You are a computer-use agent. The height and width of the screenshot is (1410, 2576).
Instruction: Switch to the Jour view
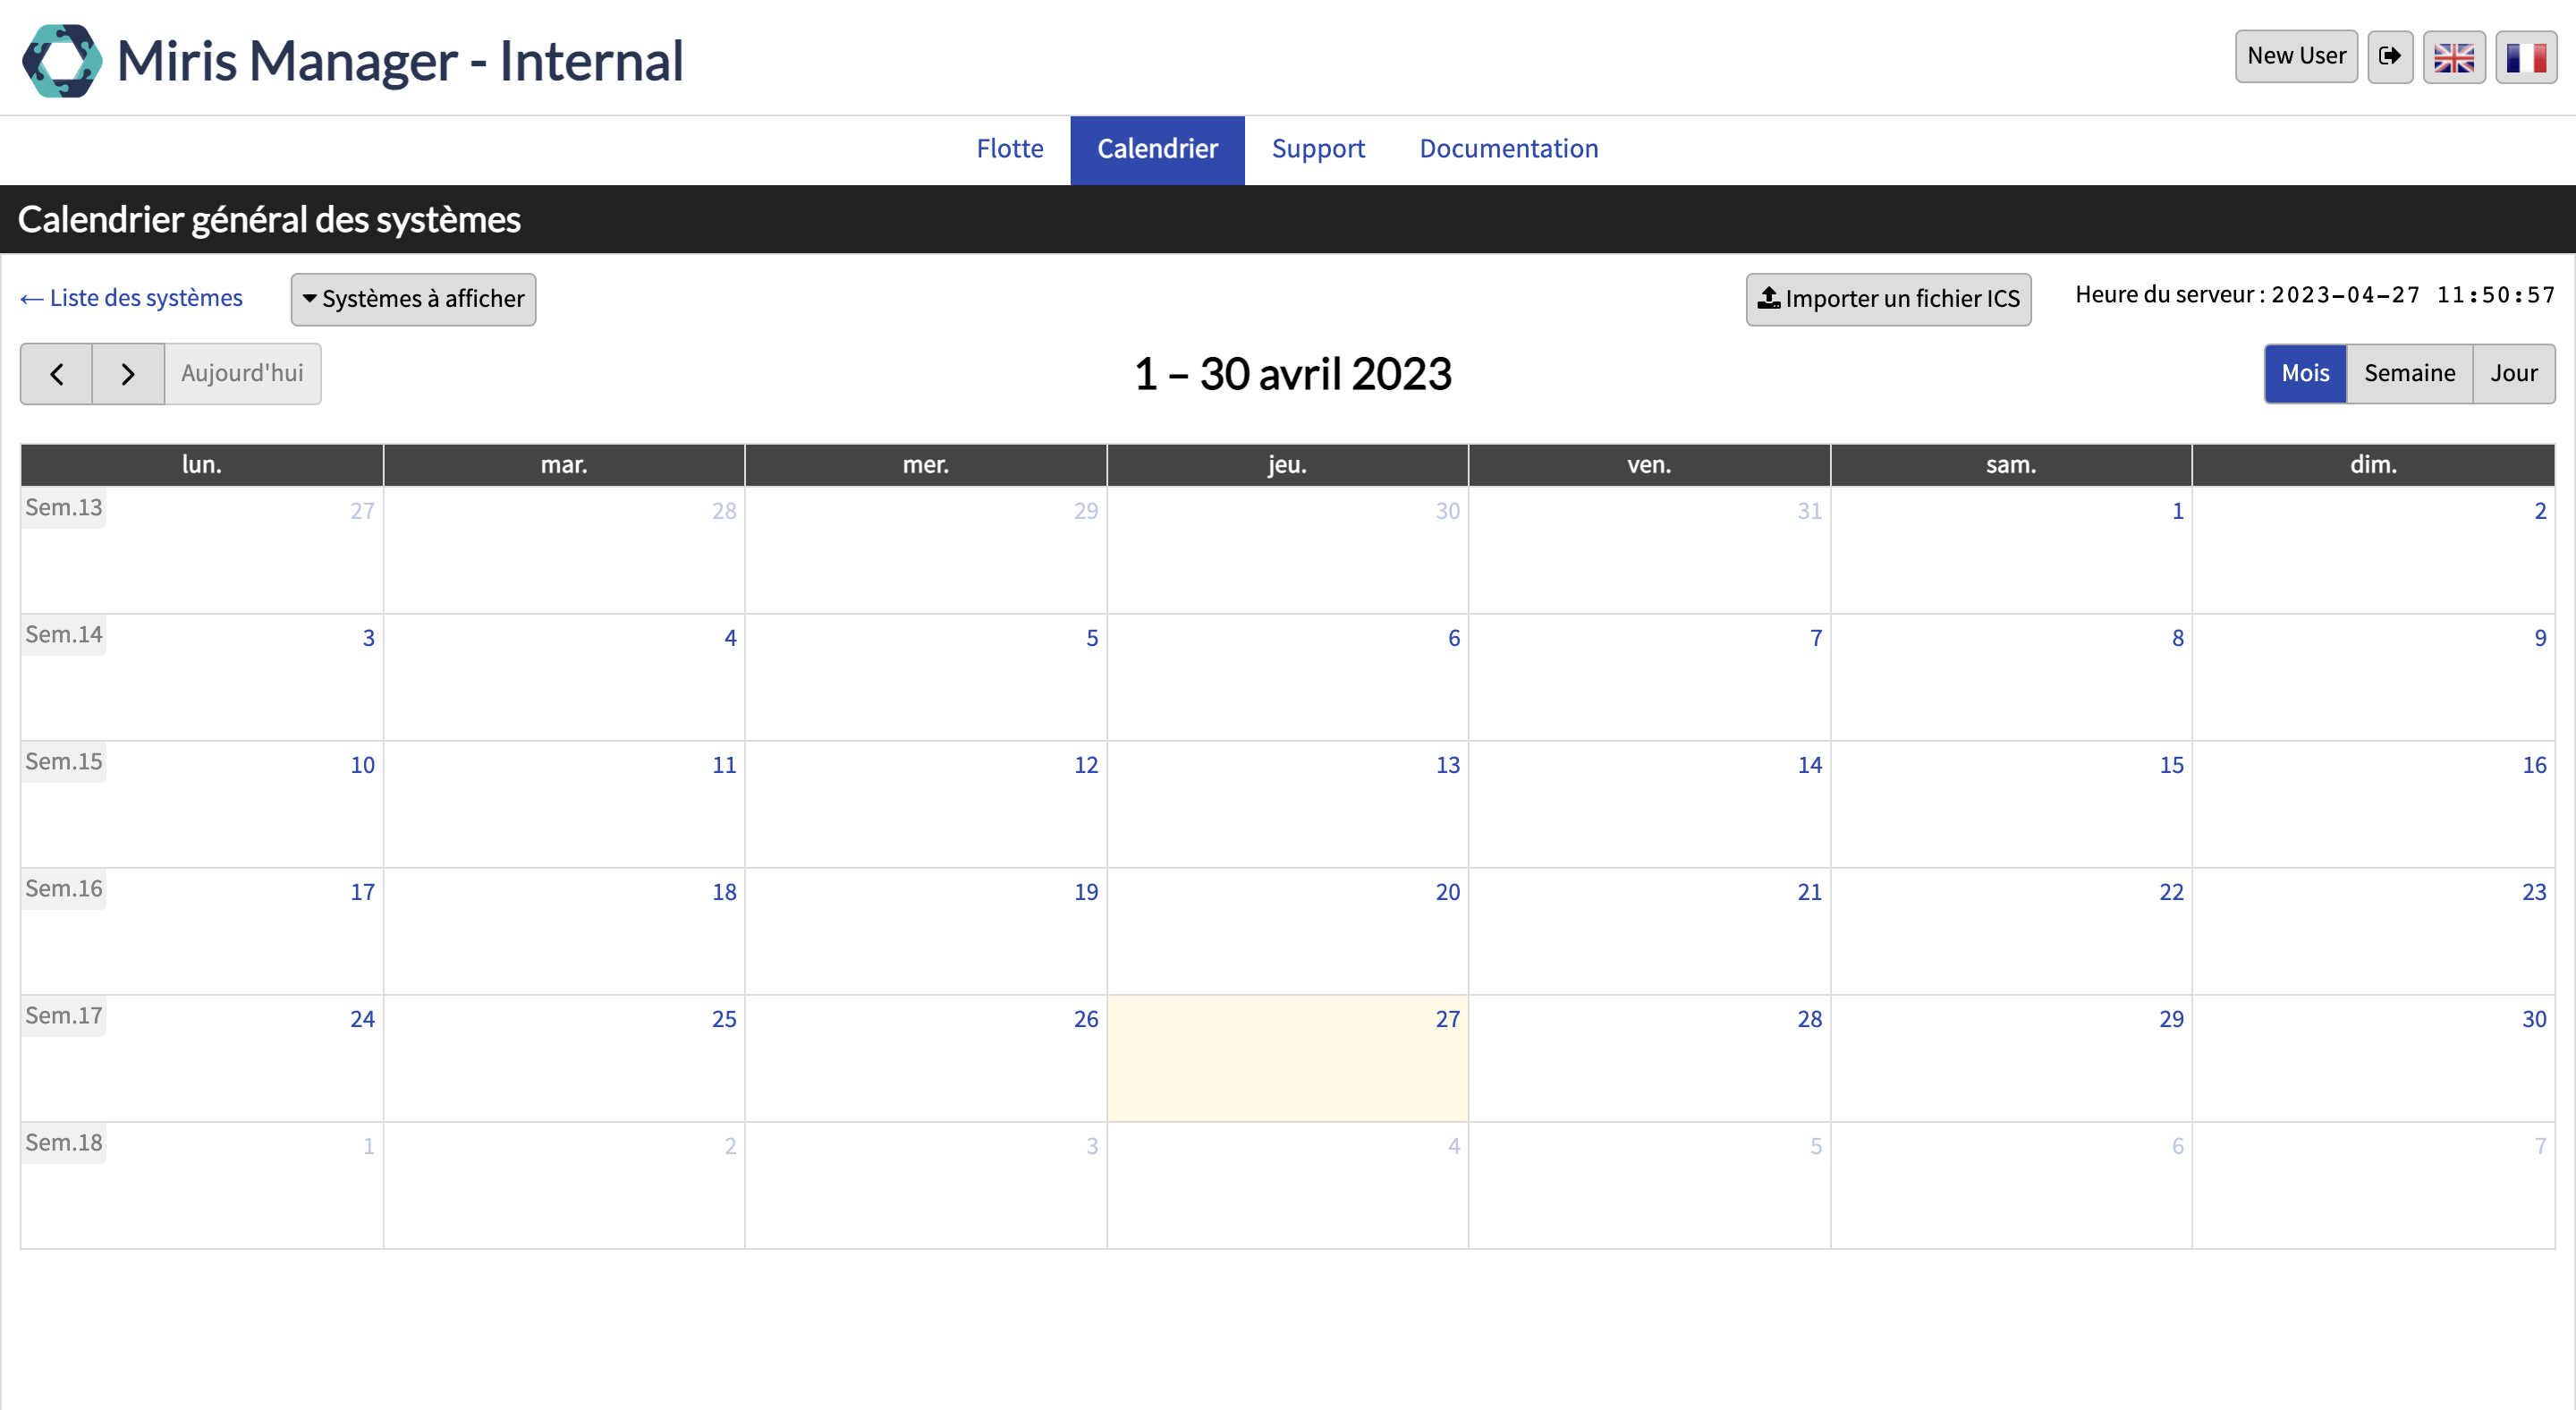(x=2513, y=373)
